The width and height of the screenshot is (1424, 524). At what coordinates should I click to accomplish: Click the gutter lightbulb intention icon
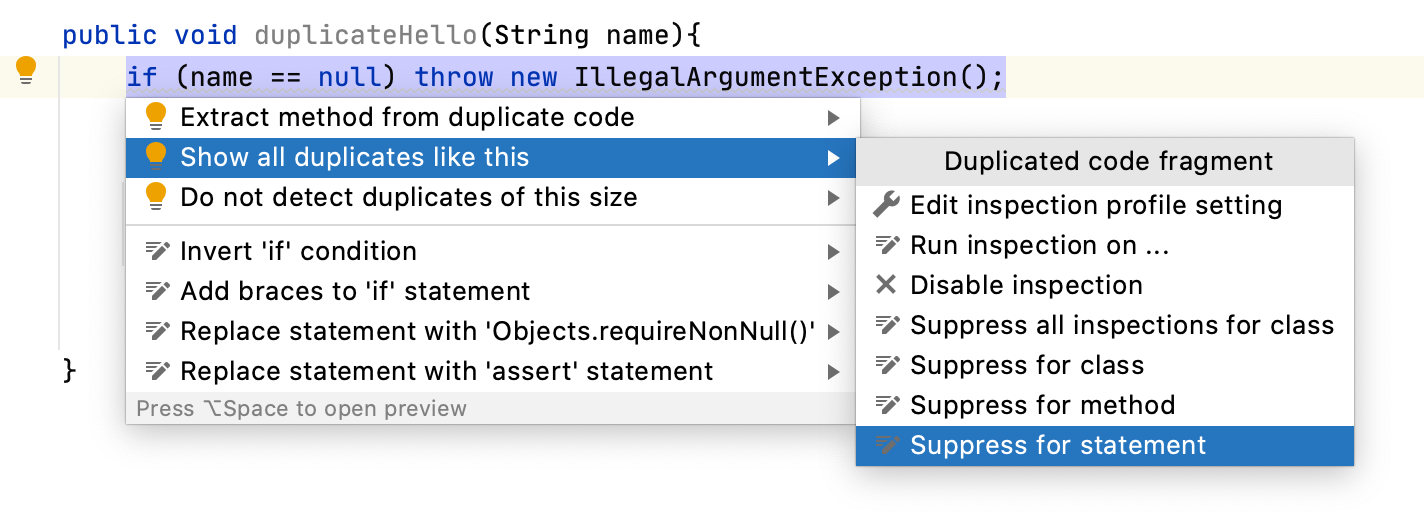27,71
